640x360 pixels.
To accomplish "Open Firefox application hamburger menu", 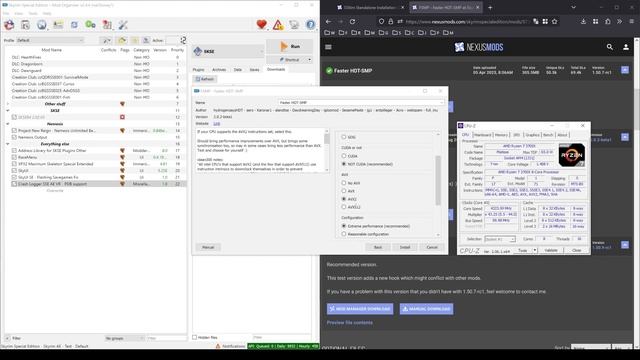I will coord(631,22).
